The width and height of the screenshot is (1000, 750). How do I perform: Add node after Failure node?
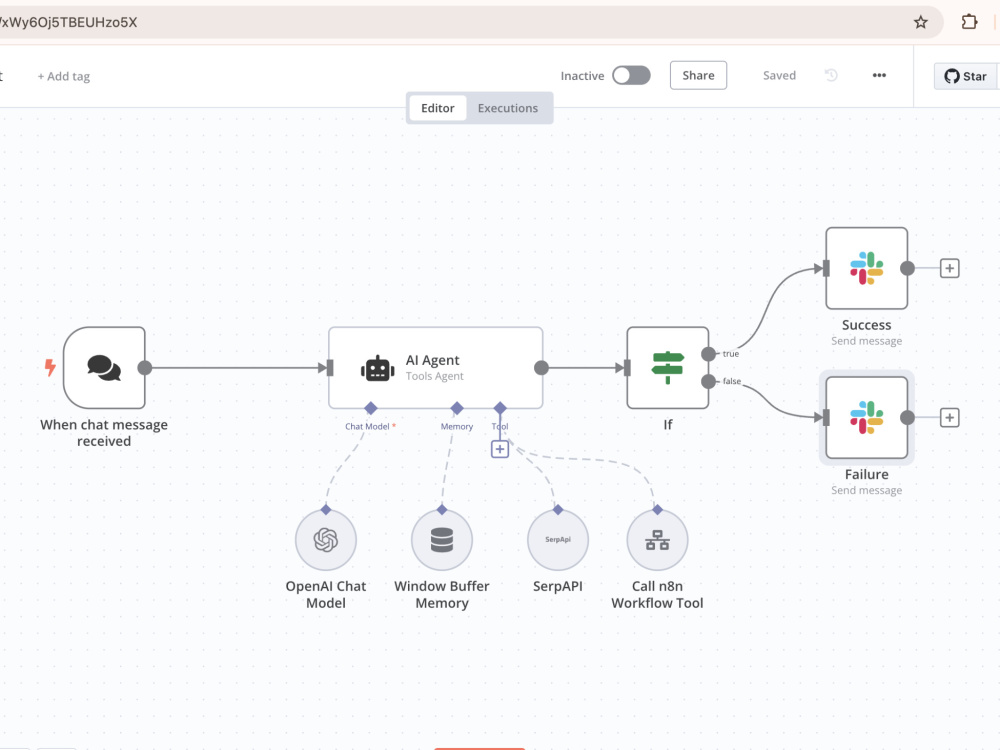(x=950, y=418)
